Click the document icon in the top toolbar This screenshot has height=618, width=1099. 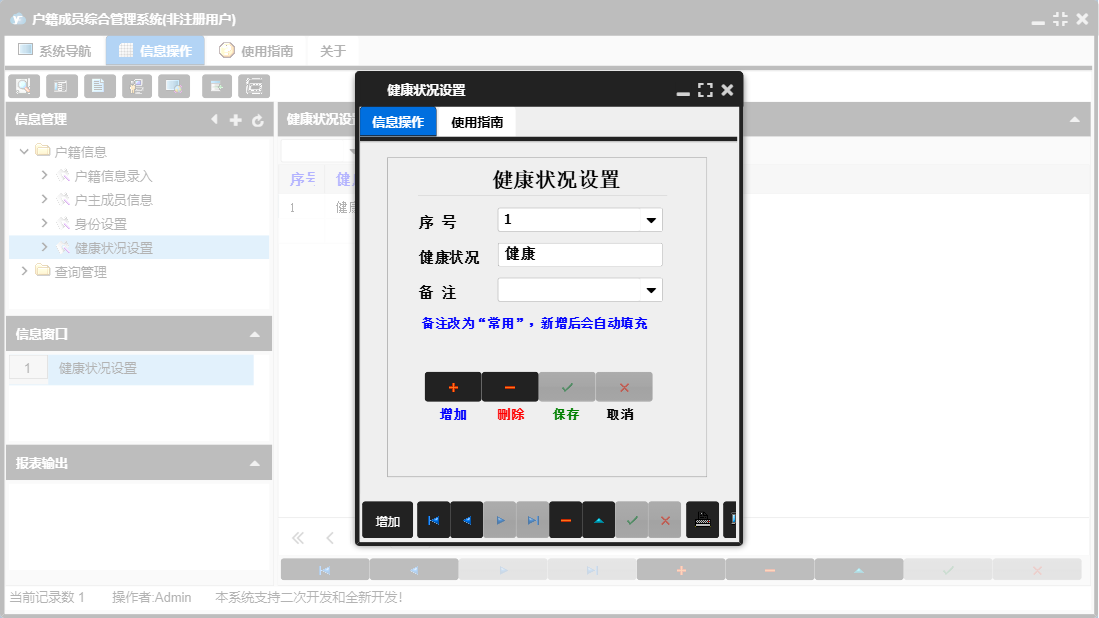coord(99,86)
